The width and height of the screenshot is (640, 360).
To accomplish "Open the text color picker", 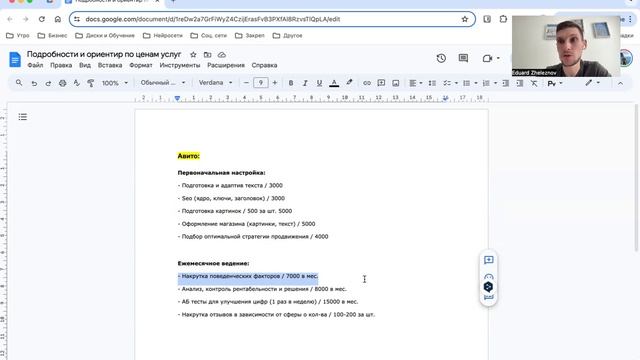I will pyautogui.click(x=334, y=83).
